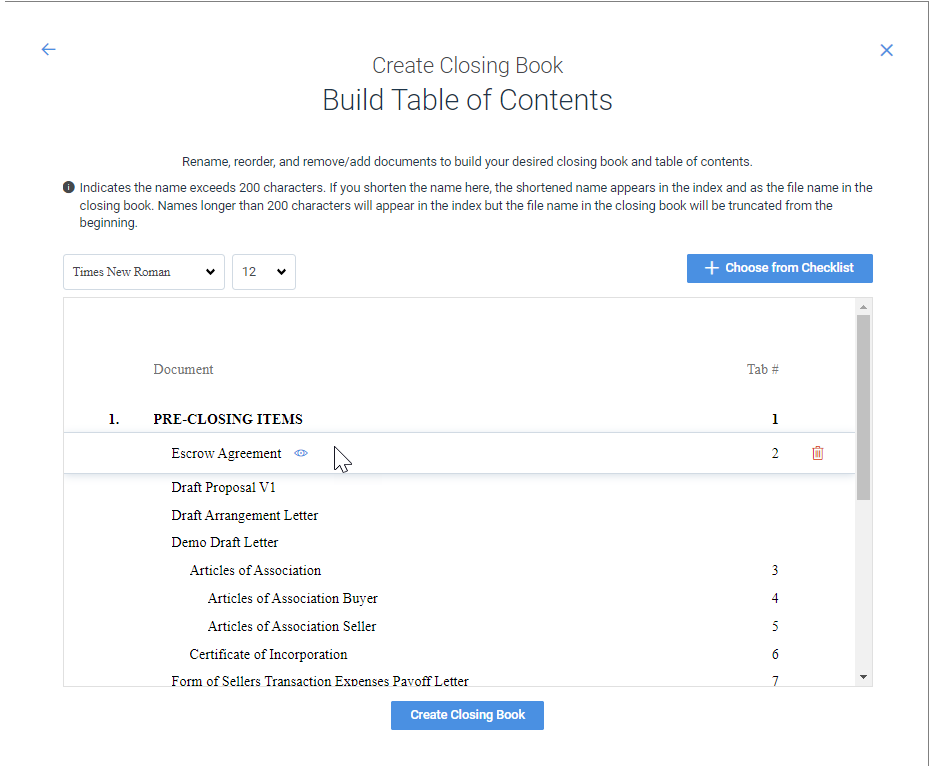Delete the Escrow Agreement entry

click(818, 453)
